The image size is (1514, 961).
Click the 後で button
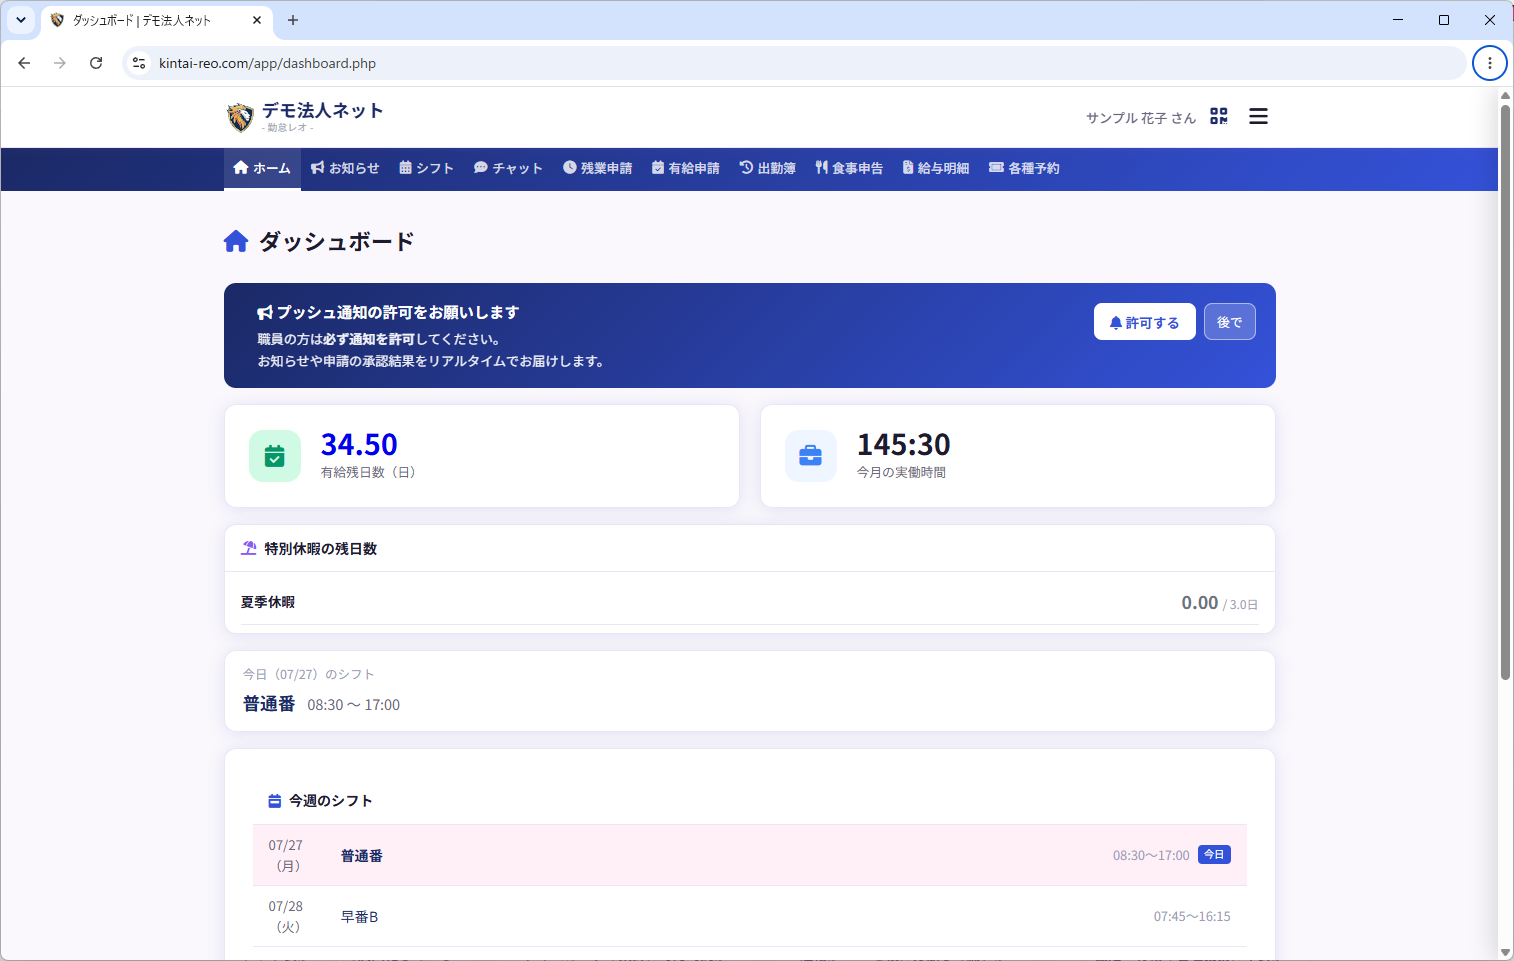[x=1230, y=322]
